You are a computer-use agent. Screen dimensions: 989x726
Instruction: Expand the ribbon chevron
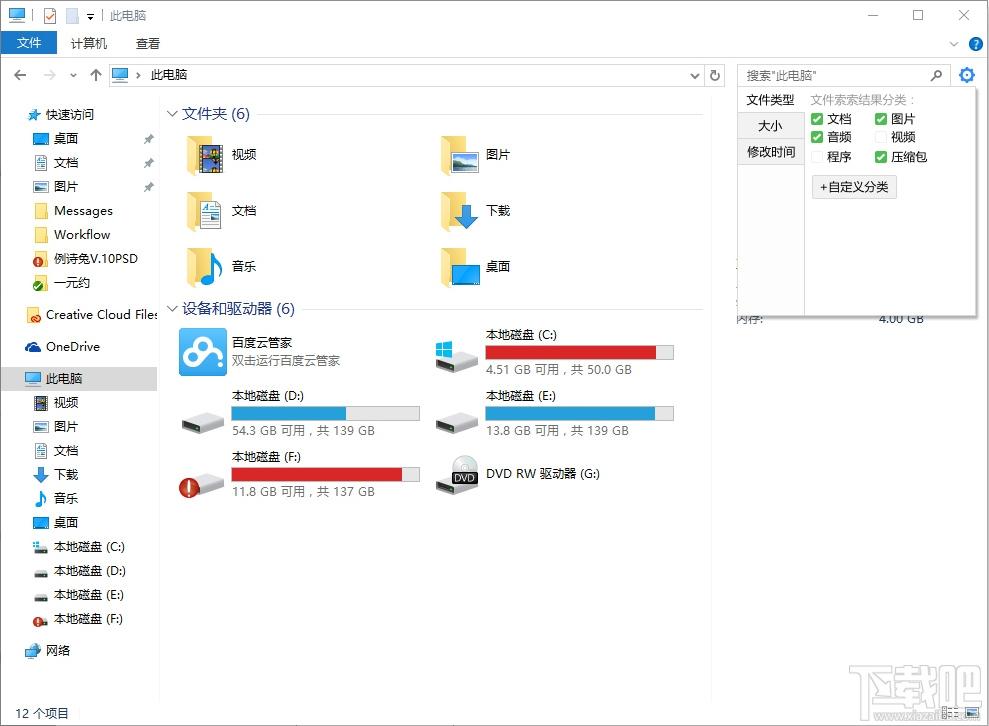coord(954,44)
